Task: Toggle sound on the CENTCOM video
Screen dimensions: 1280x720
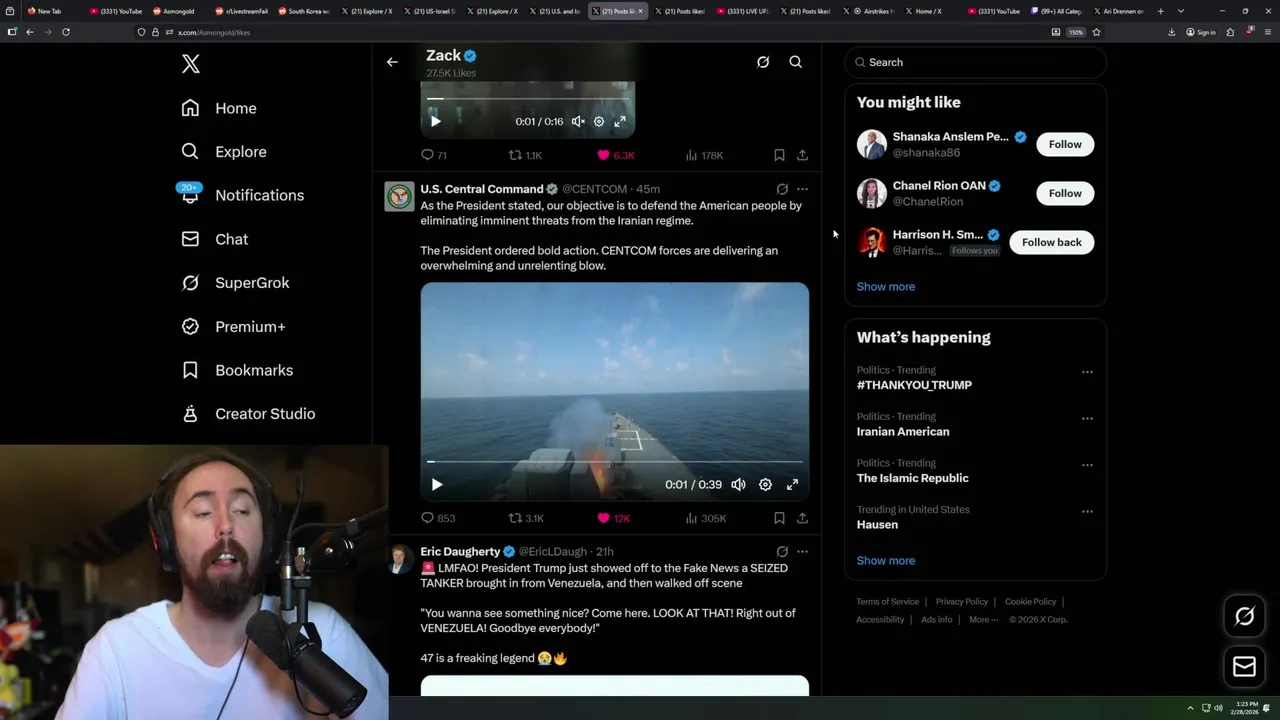Action: pos(738,484)
